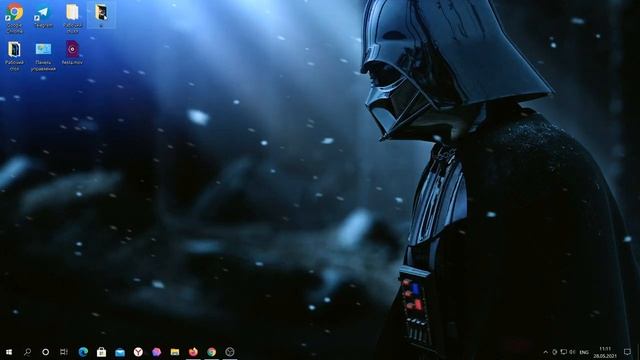This screenshot has width=640, height=360.
Task: Open the Telegram desktop shortcut
Action: click(43, 17)
